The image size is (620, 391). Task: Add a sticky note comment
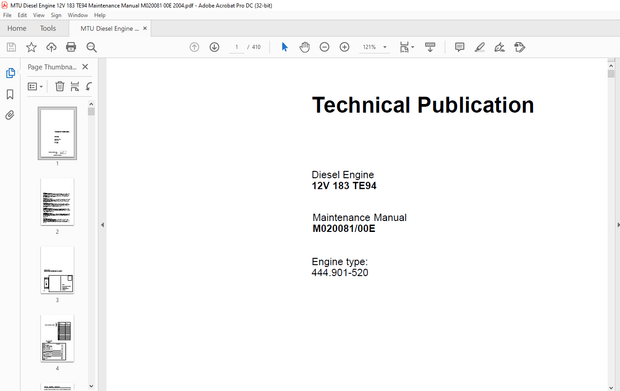459,47
